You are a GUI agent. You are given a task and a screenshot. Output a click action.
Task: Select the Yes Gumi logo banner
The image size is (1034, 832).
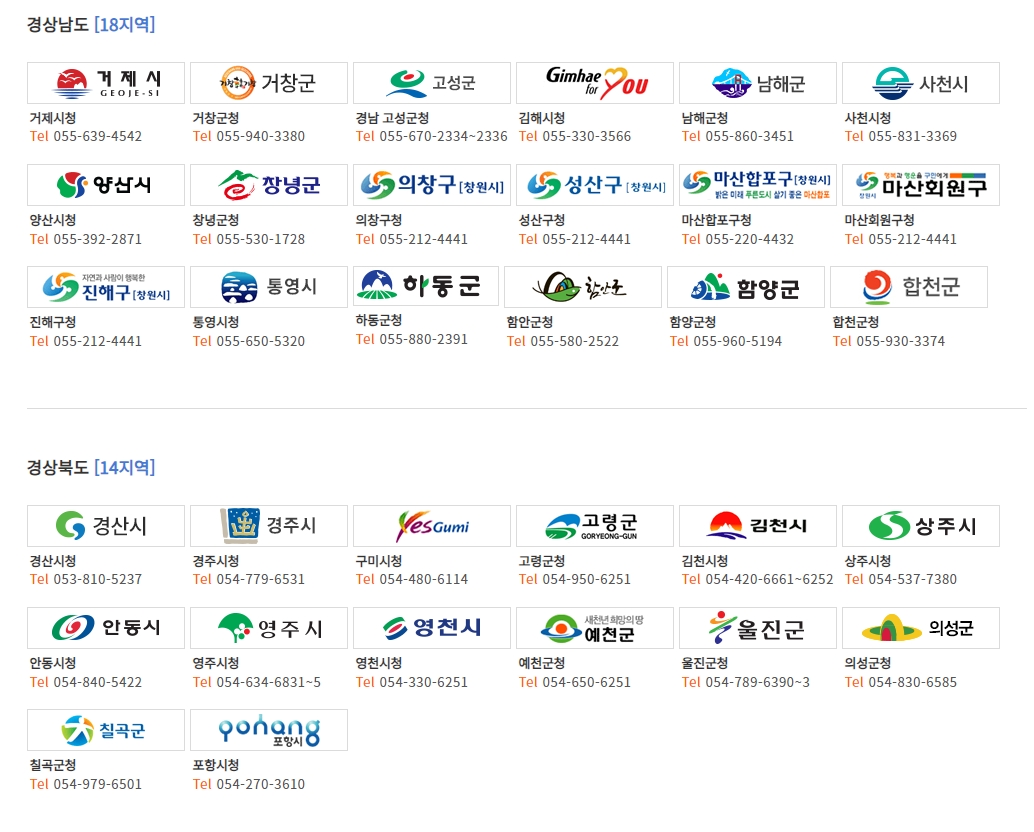click(x=432, y=526)
